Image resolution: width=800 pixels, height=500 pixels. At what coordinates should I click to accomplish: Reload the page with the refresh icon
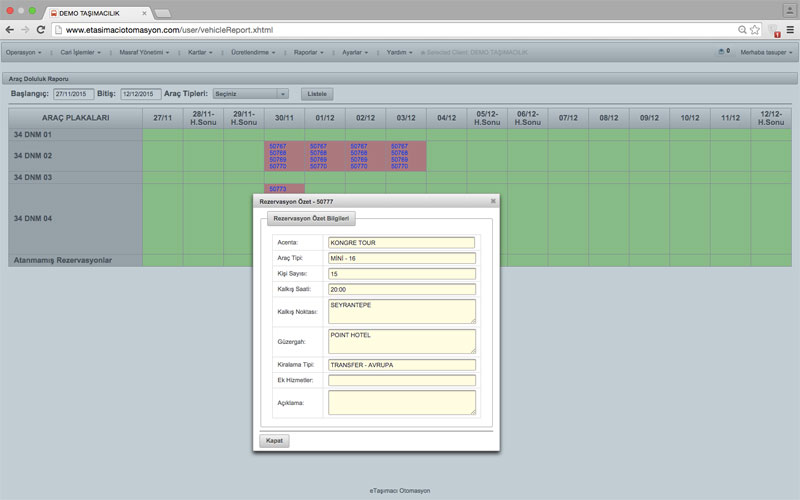click(x=41, y=30)
